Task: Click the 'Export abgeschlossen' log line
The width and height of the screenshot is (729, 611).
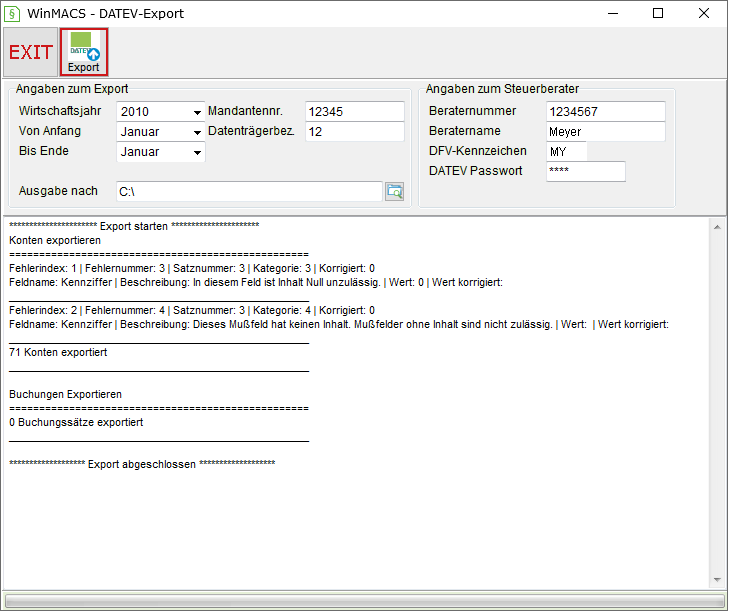Action: (142, 464)
